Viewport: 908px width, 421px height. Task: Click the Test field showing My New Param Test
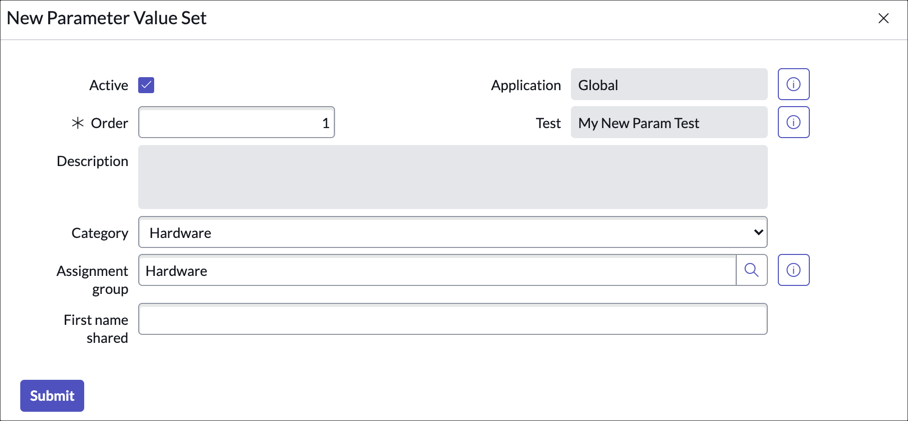tap(669, 122)
